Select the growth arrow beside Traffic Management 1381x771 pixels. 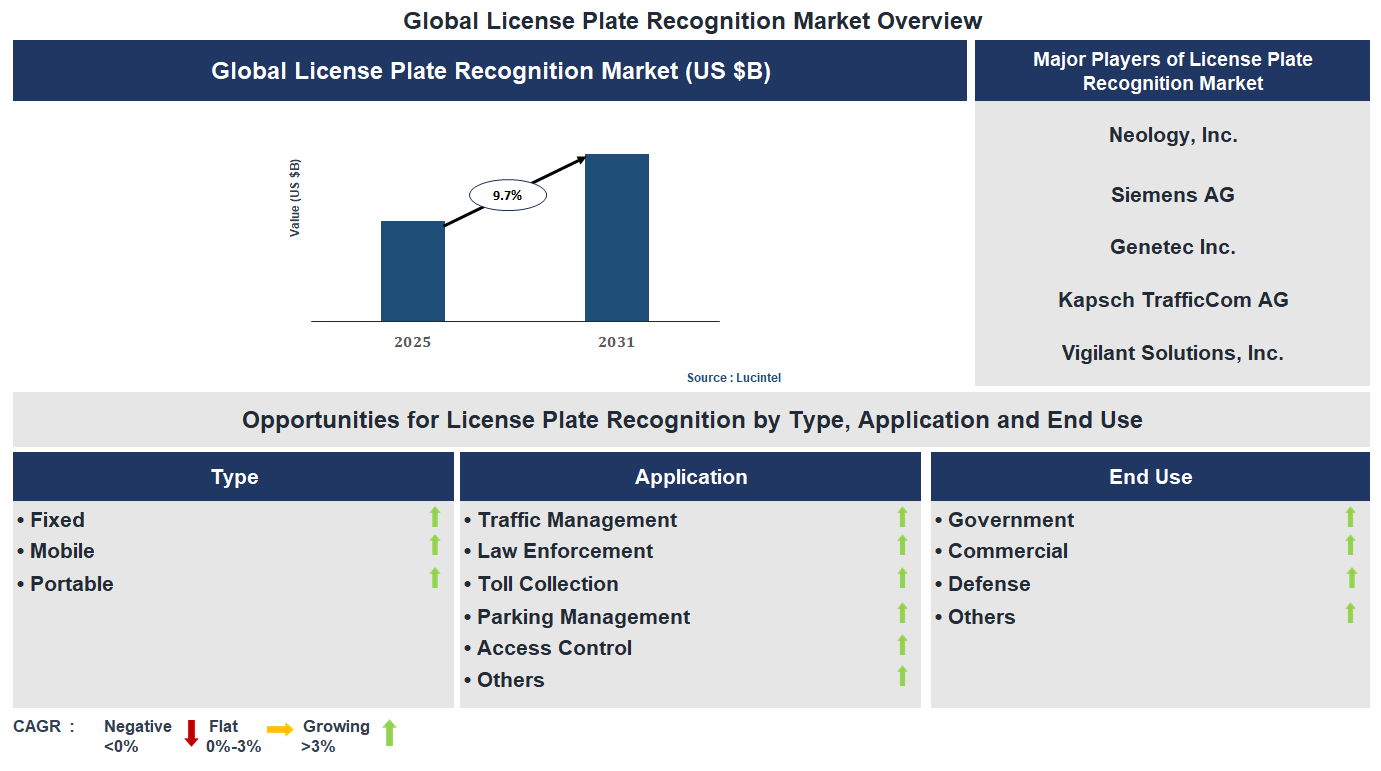pos(903,517)
